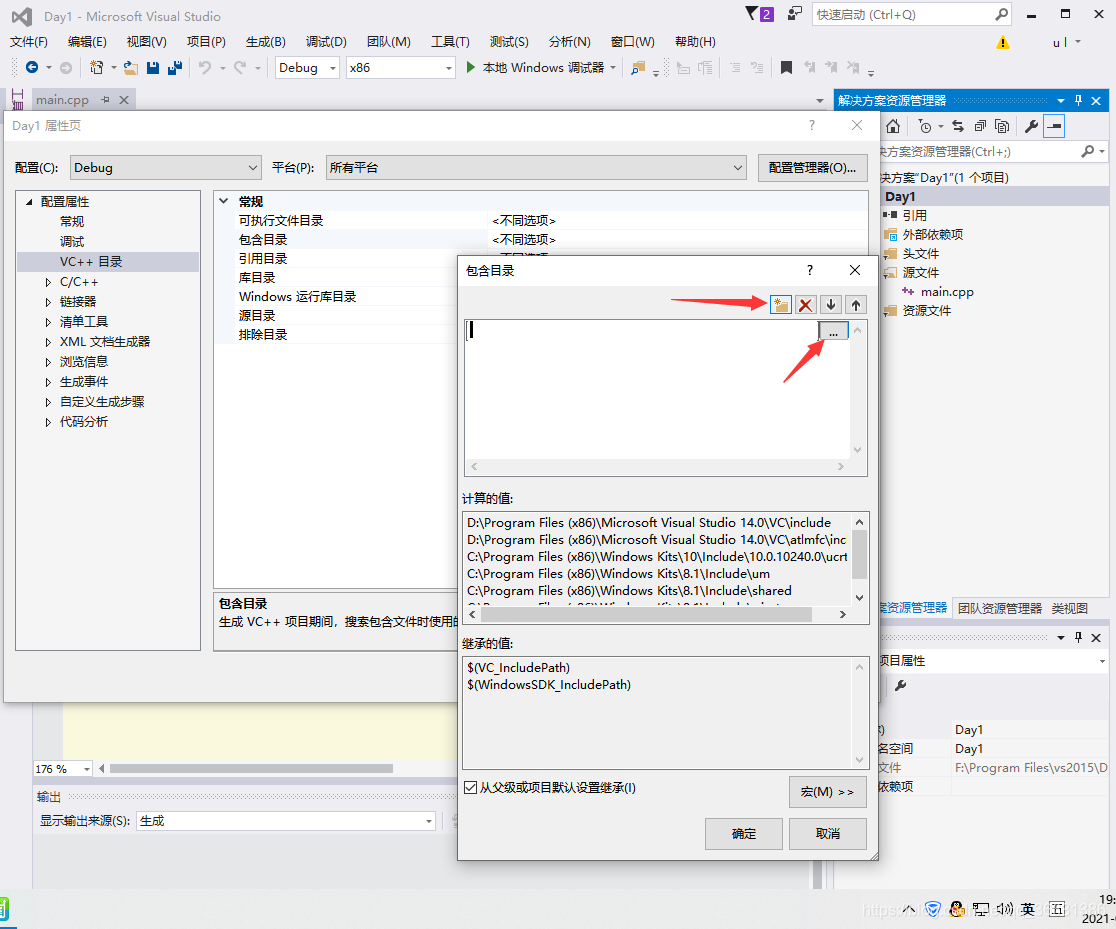Pin the Solution Explorer panel with its pushpin

[1078, 100]
